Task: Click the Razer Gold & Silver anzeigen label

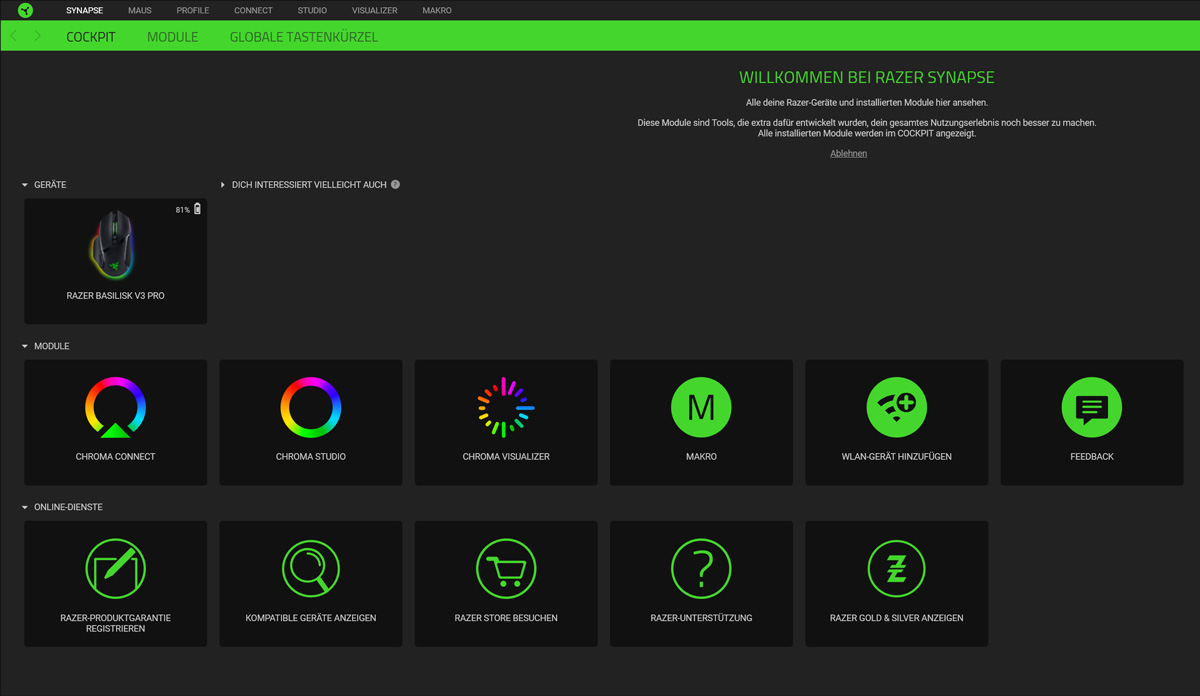Action: pyautogui.click(x=897, y=618)
